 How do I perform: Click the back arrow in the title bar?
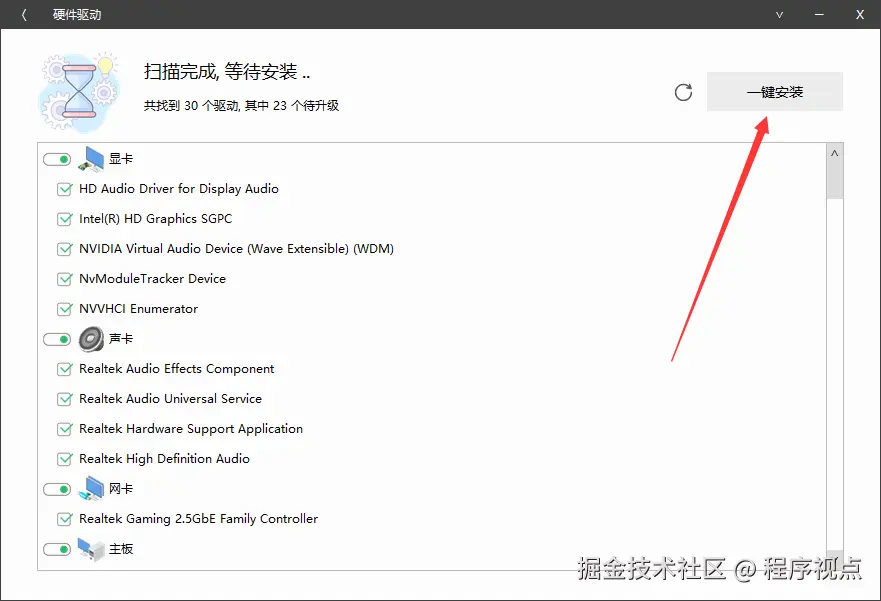[24, 15]
